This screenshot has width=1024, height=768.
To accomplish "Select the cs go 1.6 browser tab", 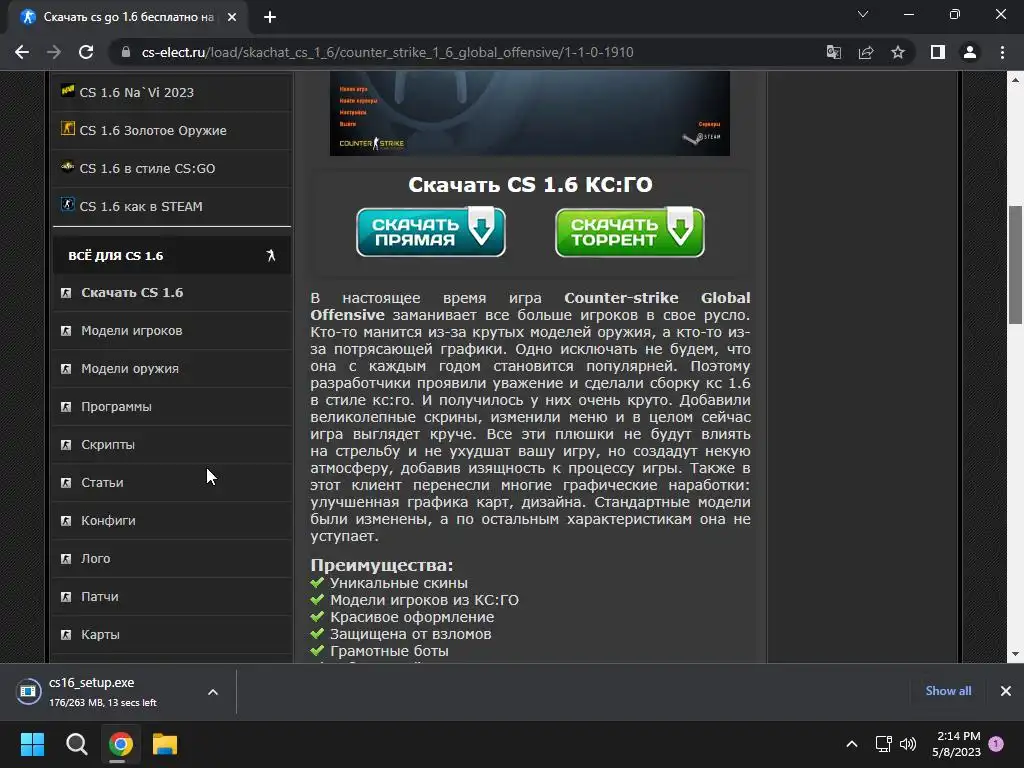I will [x=128, y=17].
